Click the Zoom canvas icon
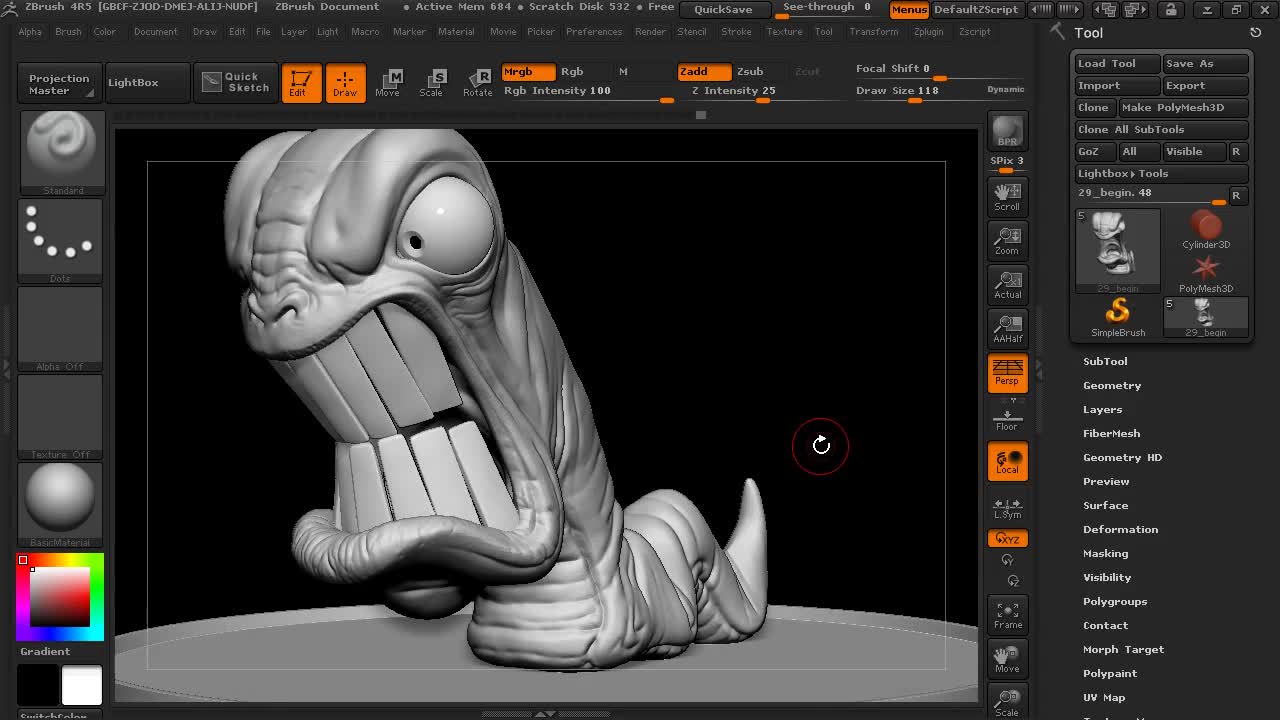The height and width of the screenshot is (720, 1280). [1007, 240]
